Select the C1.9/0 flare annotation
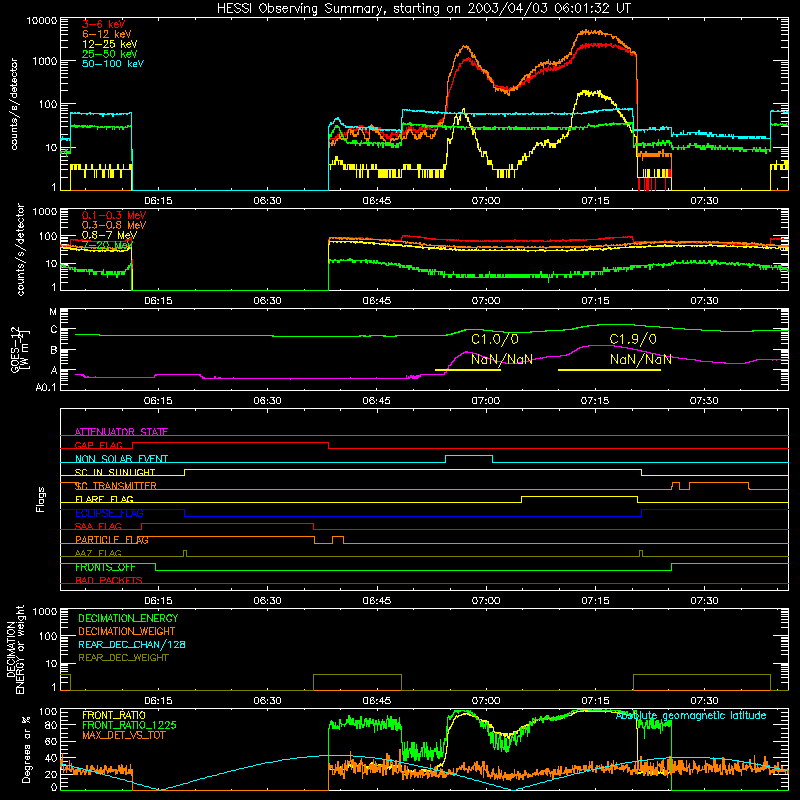The image size is (800, 800). click(x=633, y=339)
